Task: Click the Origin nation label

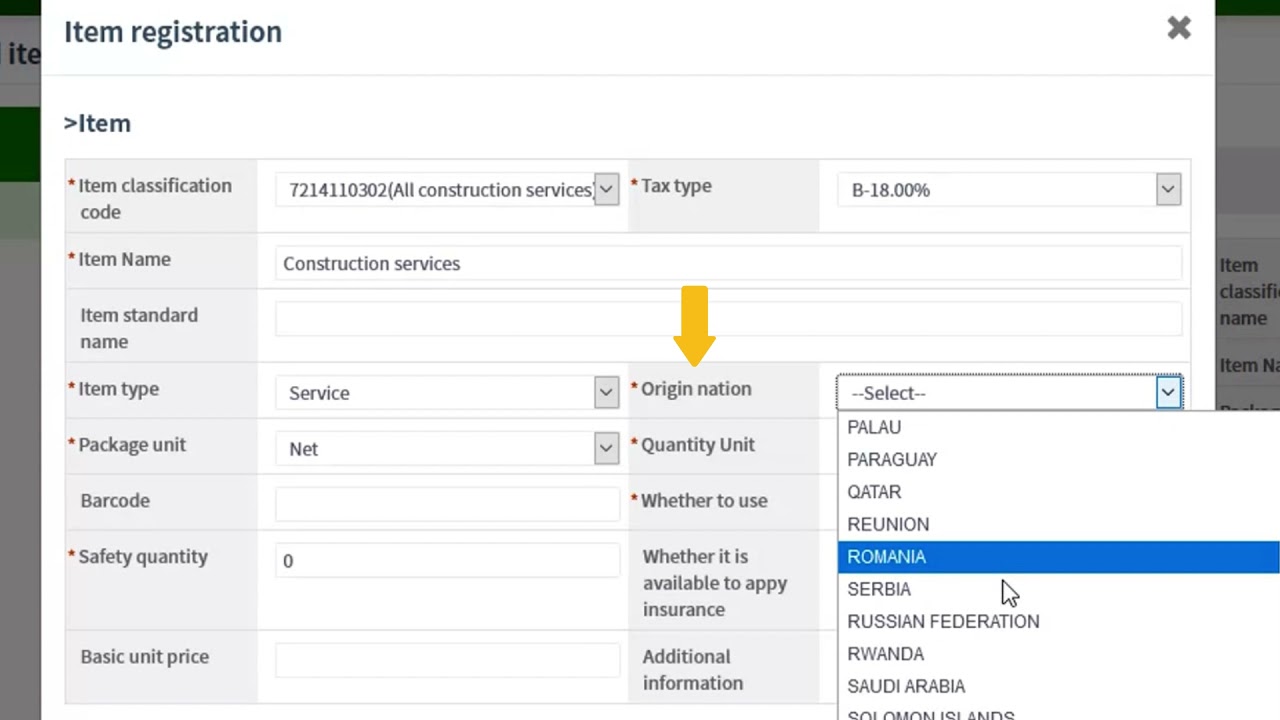Action: 696,389
